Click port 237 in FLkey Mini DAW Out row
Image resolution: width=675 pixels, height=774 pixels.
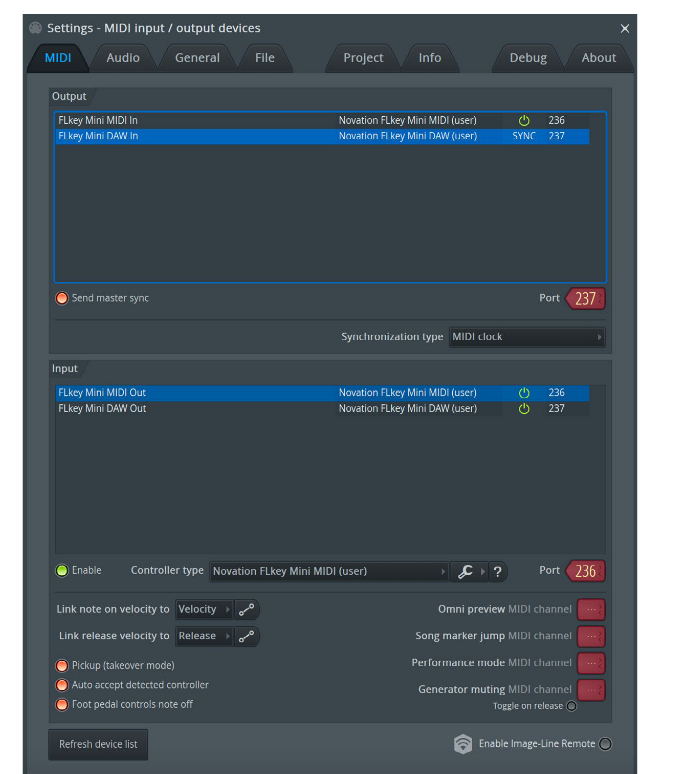(x=556, y=409)
